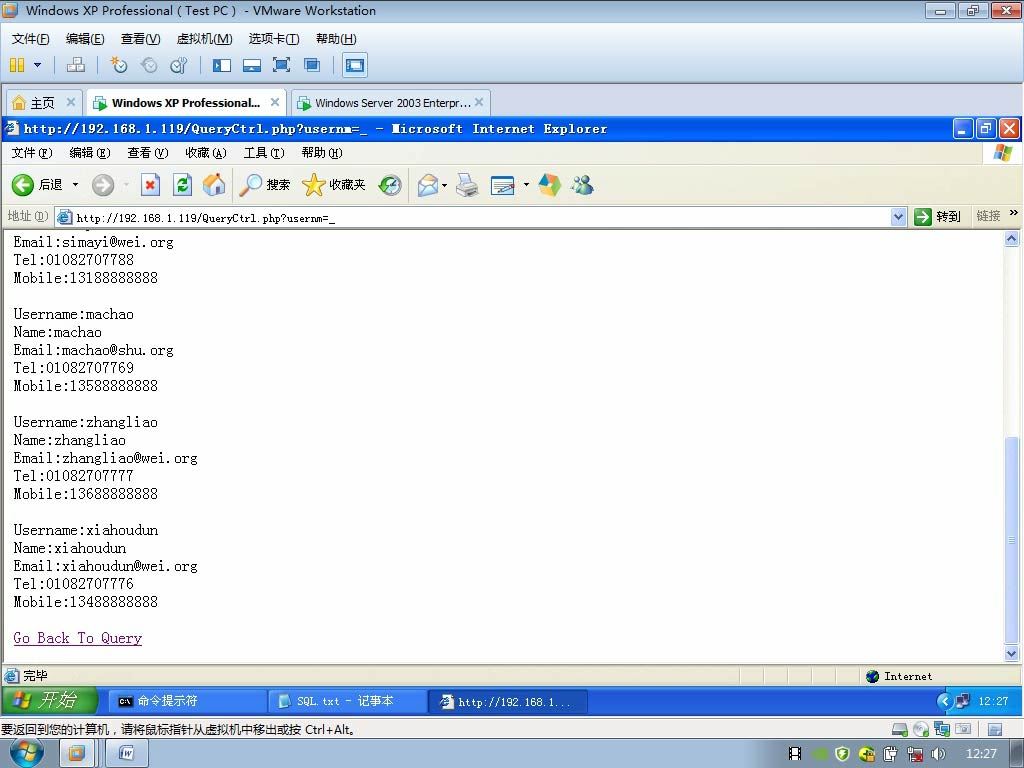Click the IE 后退 back button
This screenshot has width=1024, height=768.
pyautogui.click(x=37, y=185)
